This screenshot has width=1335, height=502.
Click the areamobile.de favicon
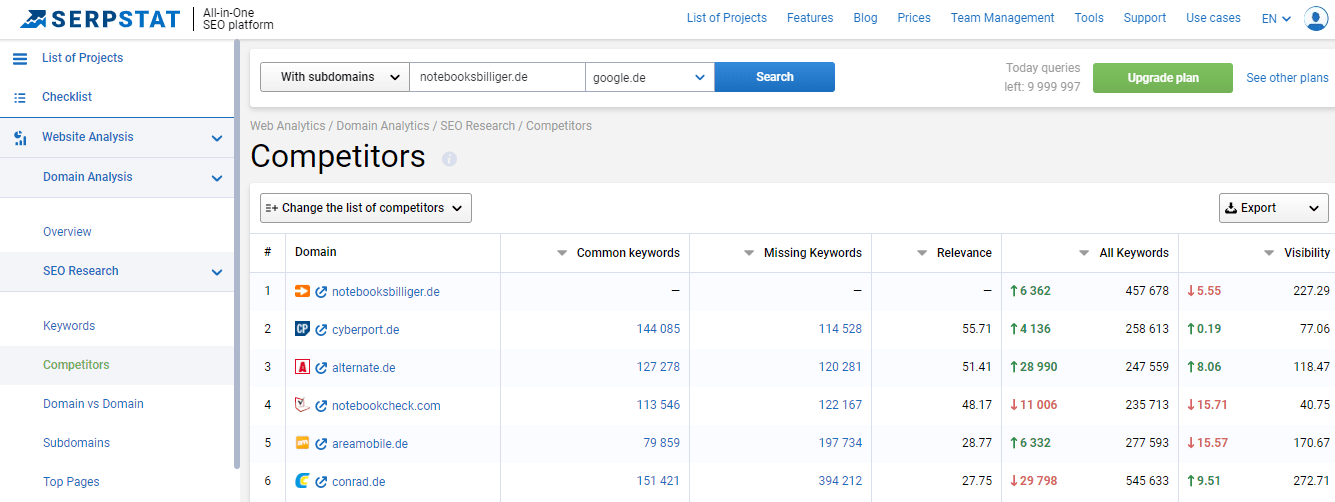coord(302,443)
